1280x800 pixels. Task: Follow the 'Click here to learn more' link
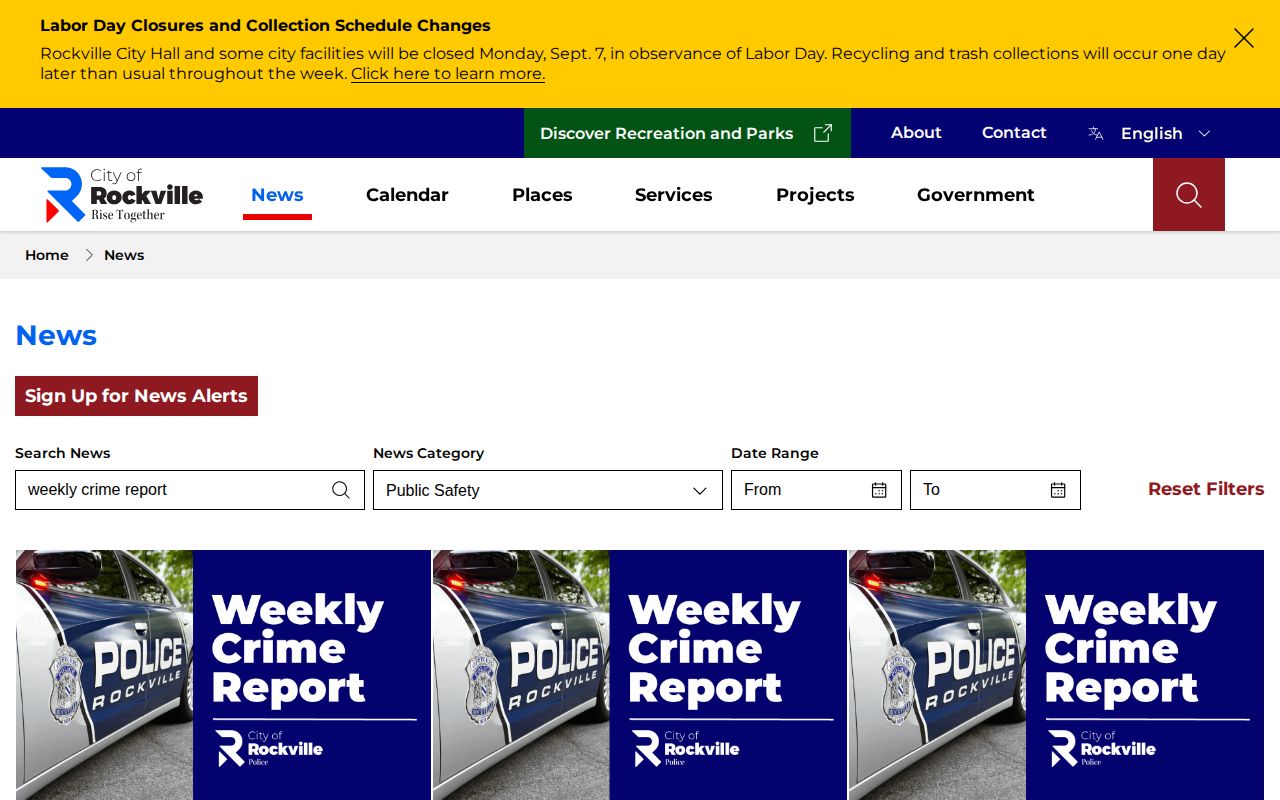point(448,74)
